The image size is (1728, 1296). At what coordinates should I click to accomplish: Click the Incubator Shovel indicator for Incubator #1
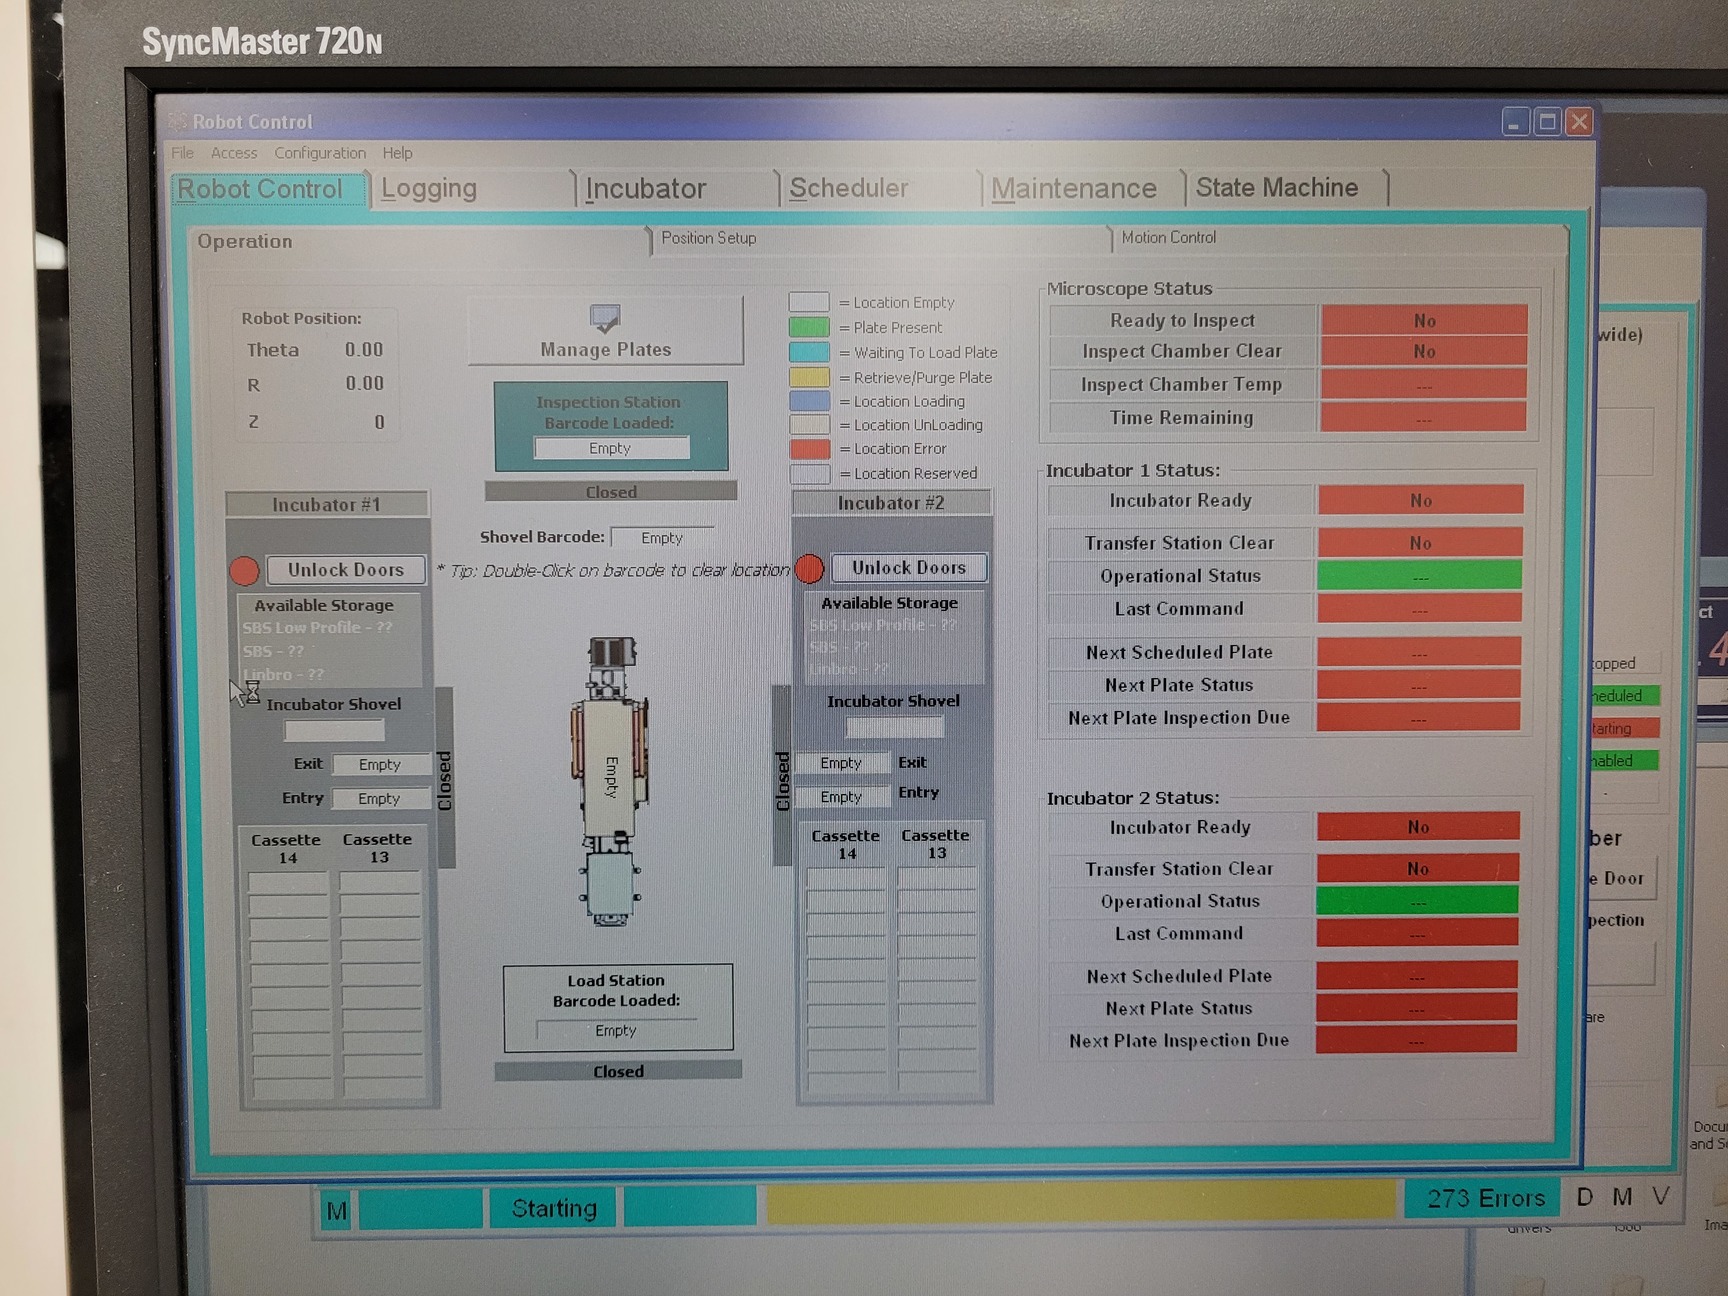click(x=333, y=731)
